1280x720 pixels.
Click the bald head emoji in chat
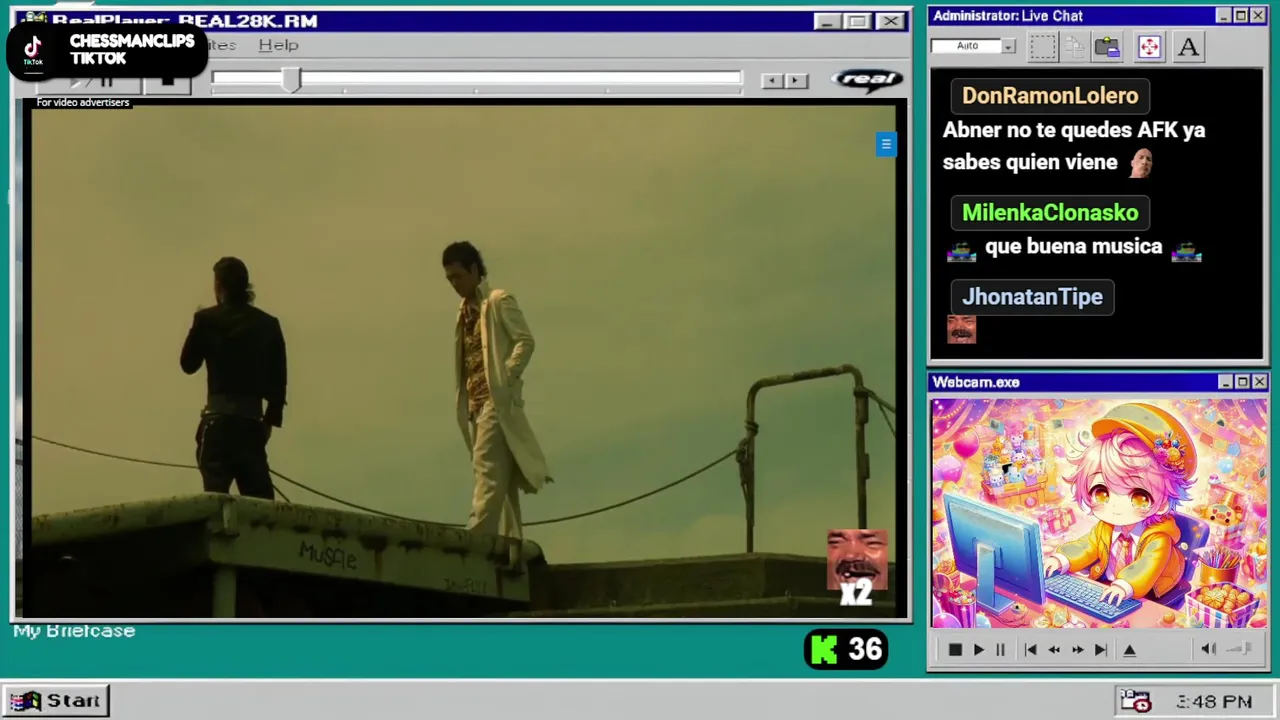tap(1141, 163)
